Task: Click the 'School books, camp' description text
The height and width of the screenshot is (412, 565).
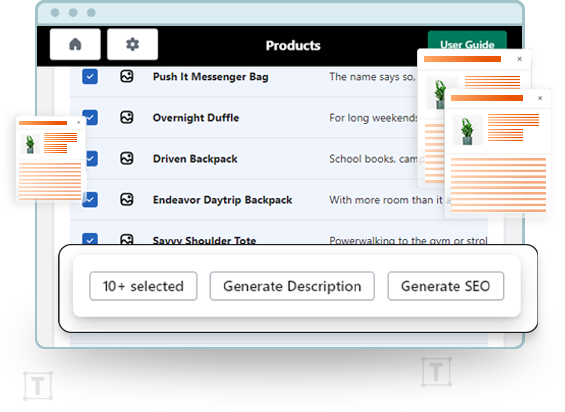Action: point(377,159)
